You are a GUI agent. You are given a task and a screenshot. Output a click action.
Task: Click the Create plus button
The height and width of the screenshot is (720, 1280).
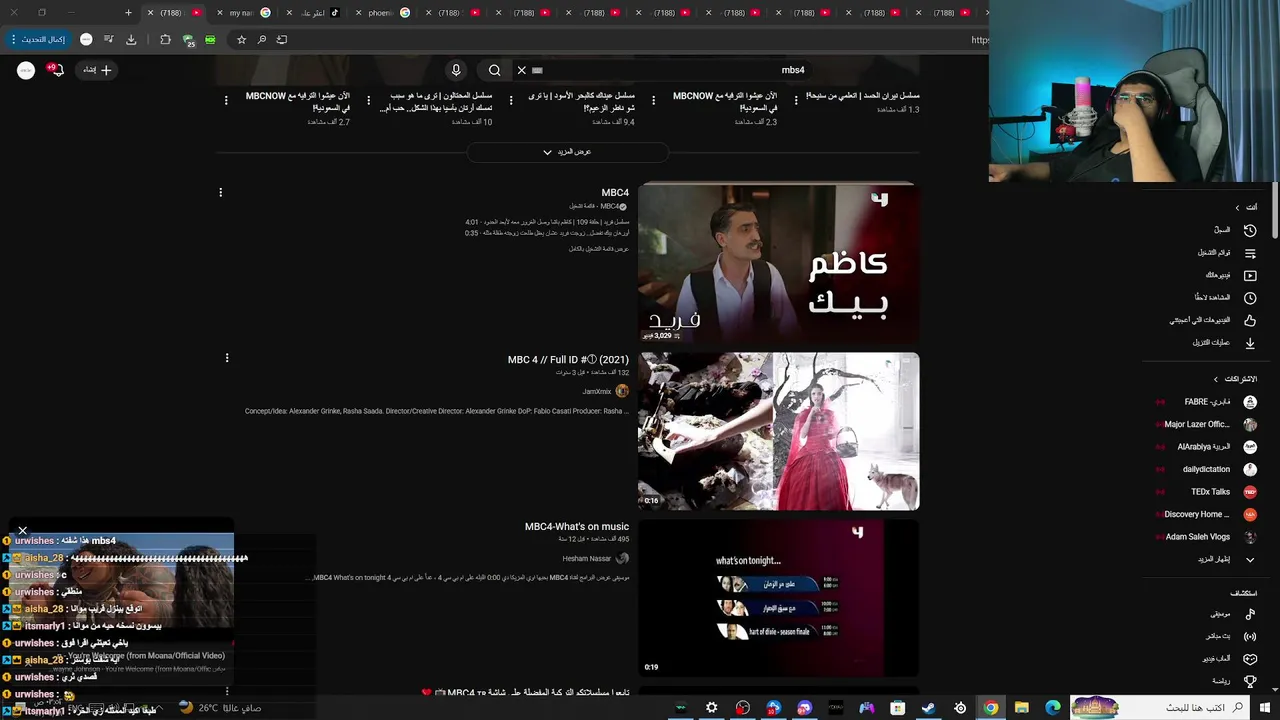[98, 70]
